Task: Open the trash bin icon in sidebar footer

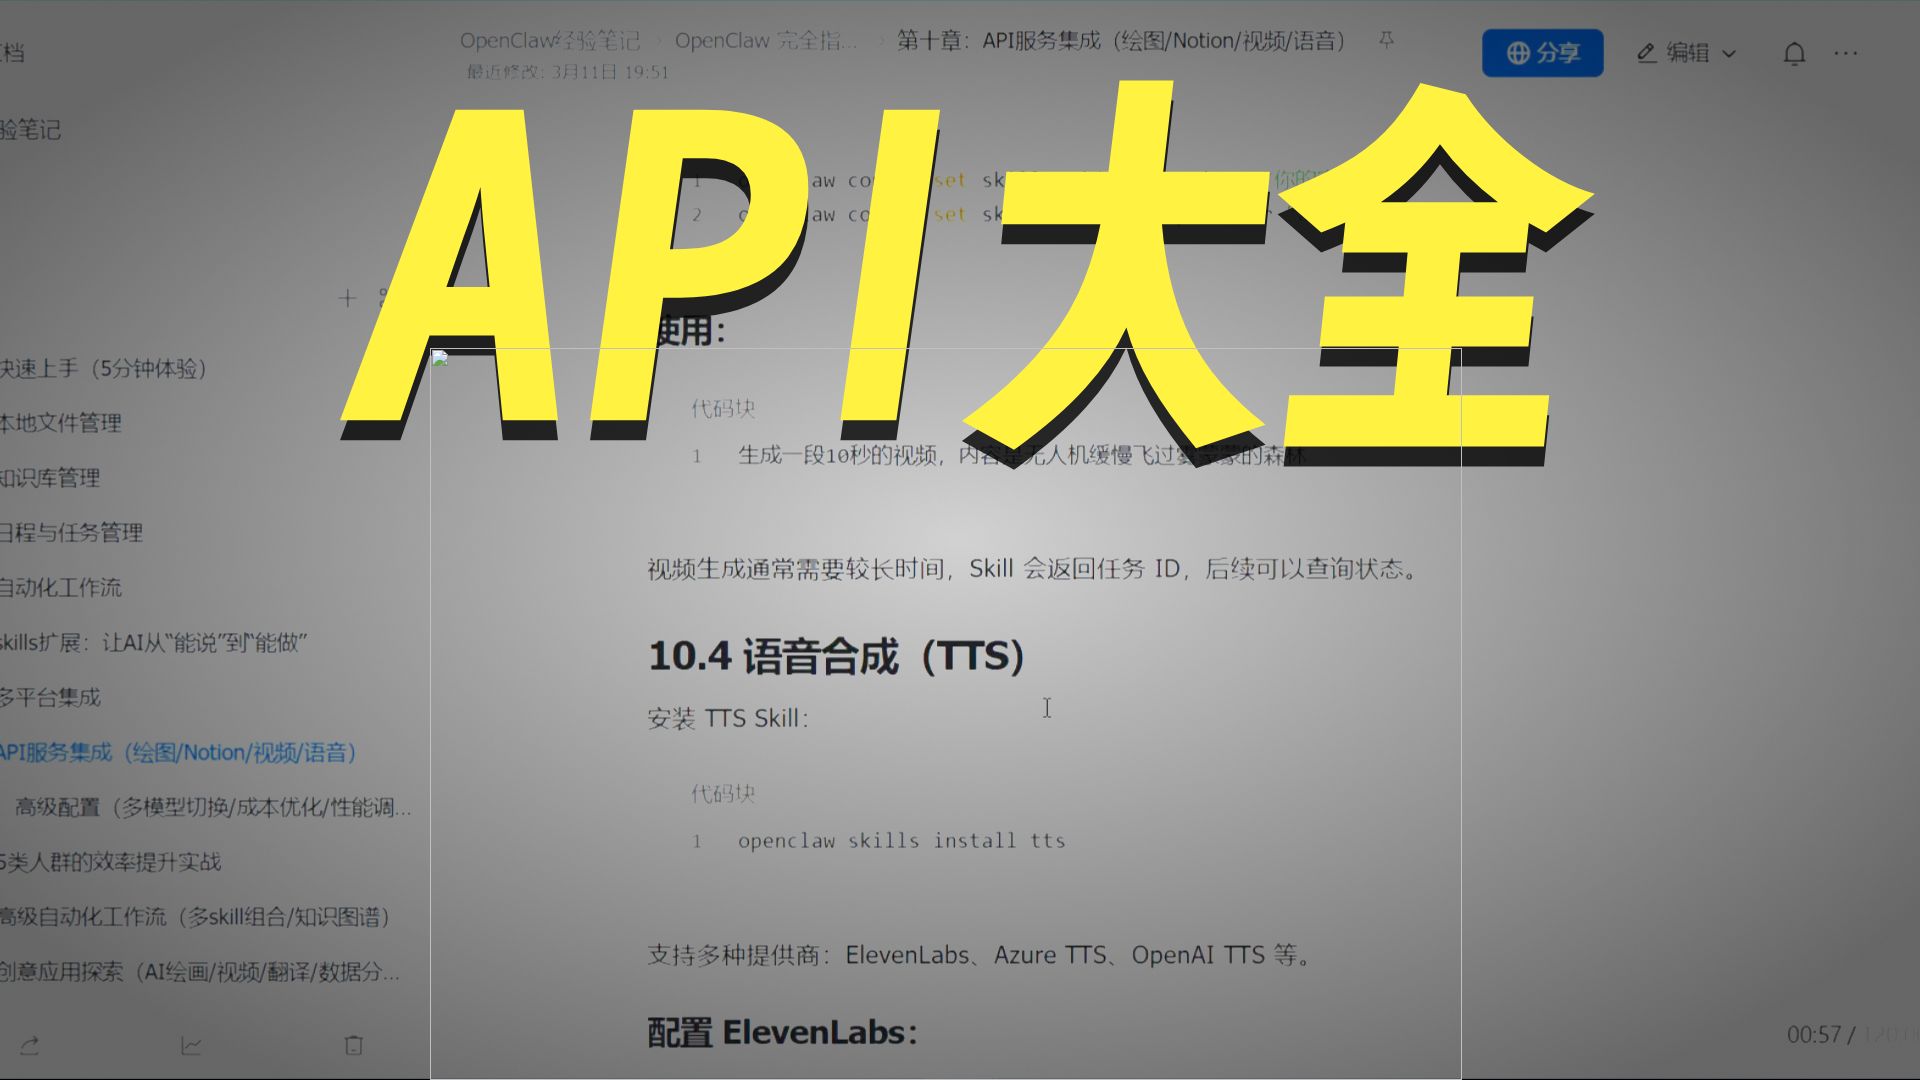Action: tap(353, 1046)
